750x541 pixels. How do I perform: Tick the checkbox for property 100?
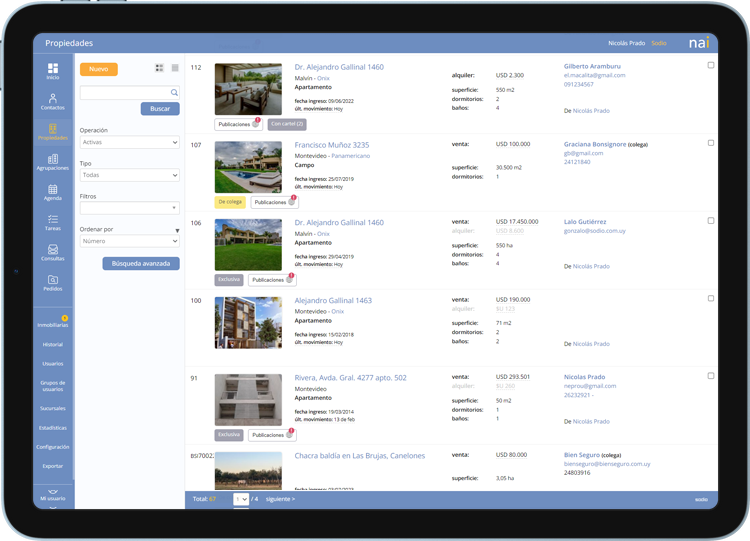pyautogui.click(x=711, y=298)
